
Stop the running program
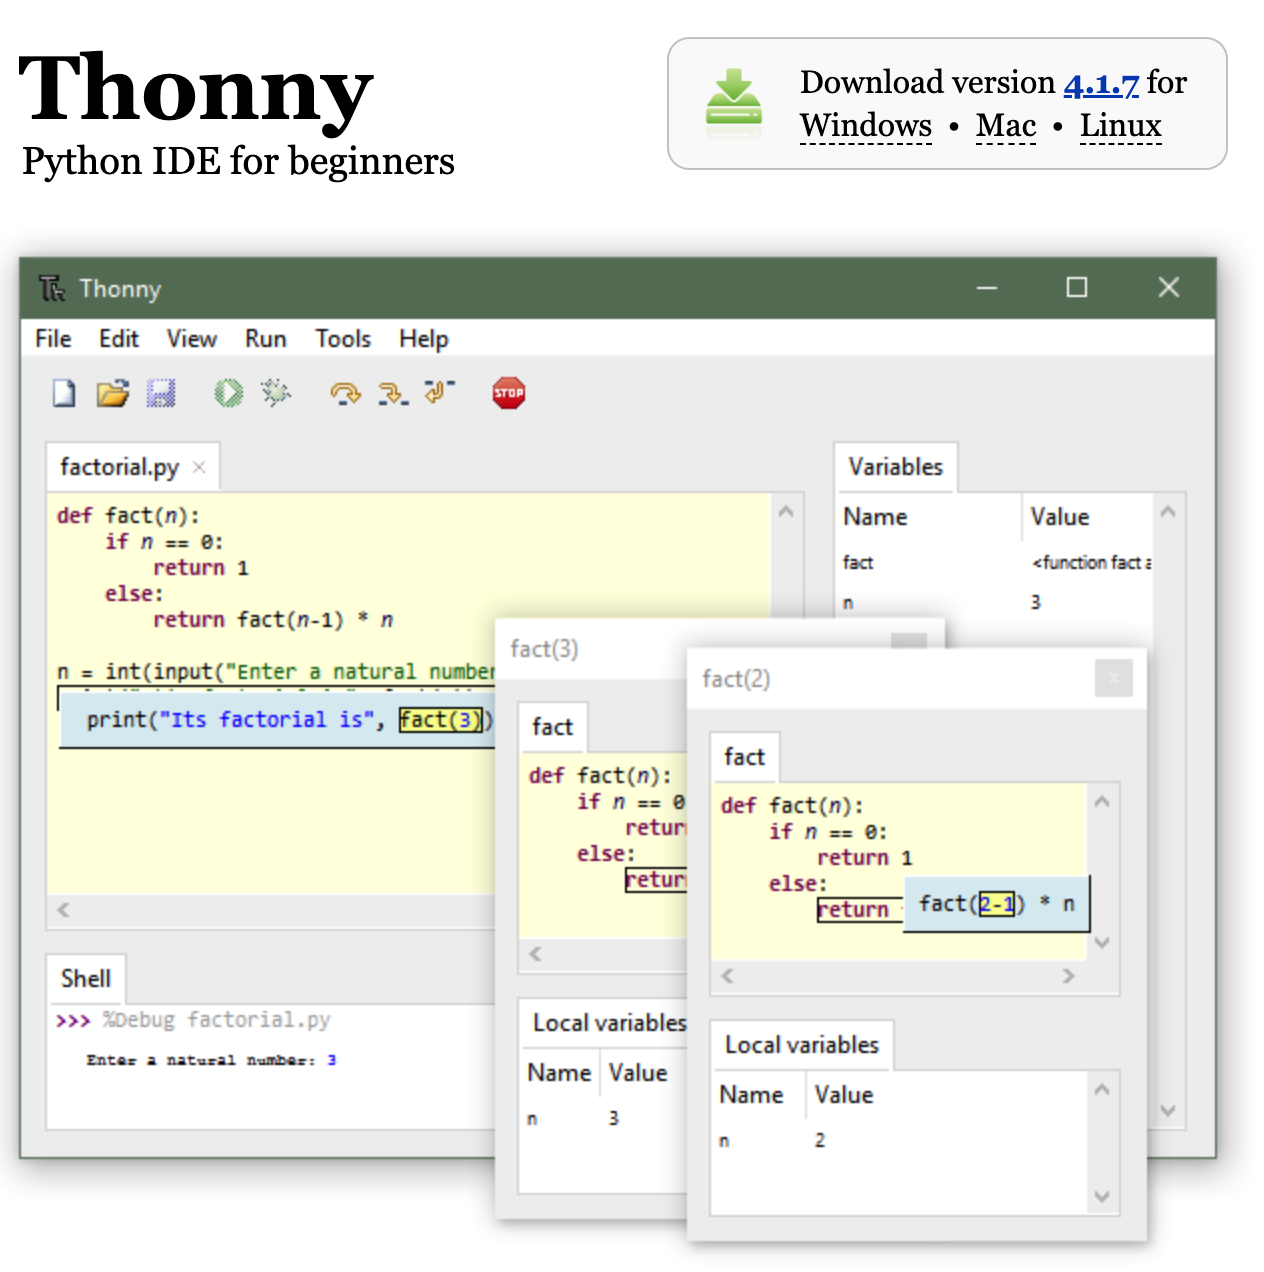coord(509,393)
